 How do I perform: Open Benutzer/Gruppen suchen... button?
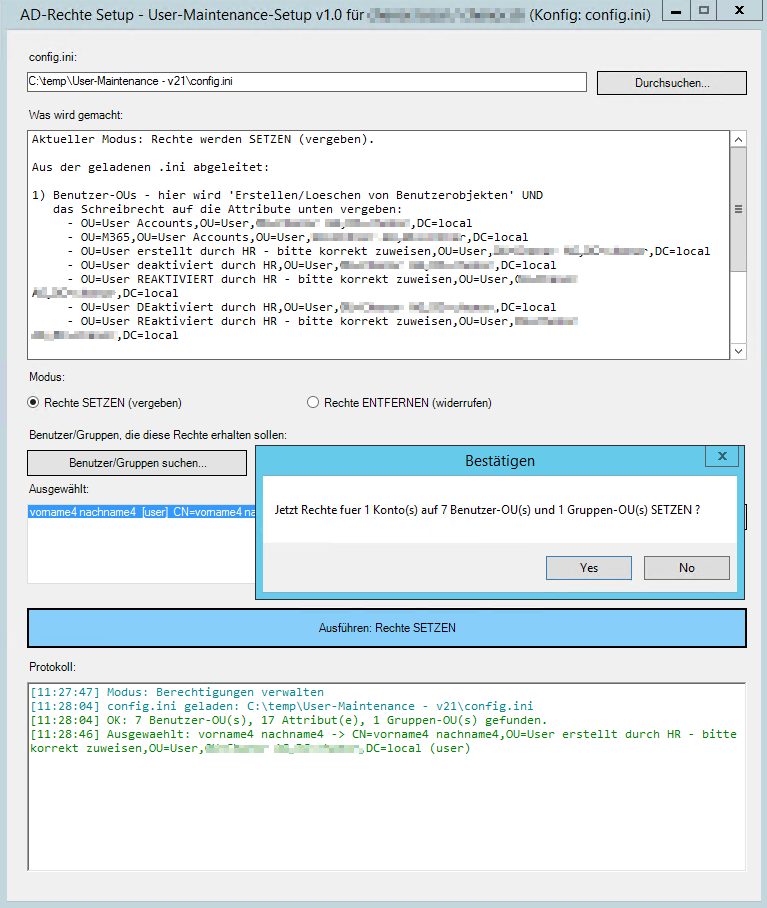(x=137, y=463)
